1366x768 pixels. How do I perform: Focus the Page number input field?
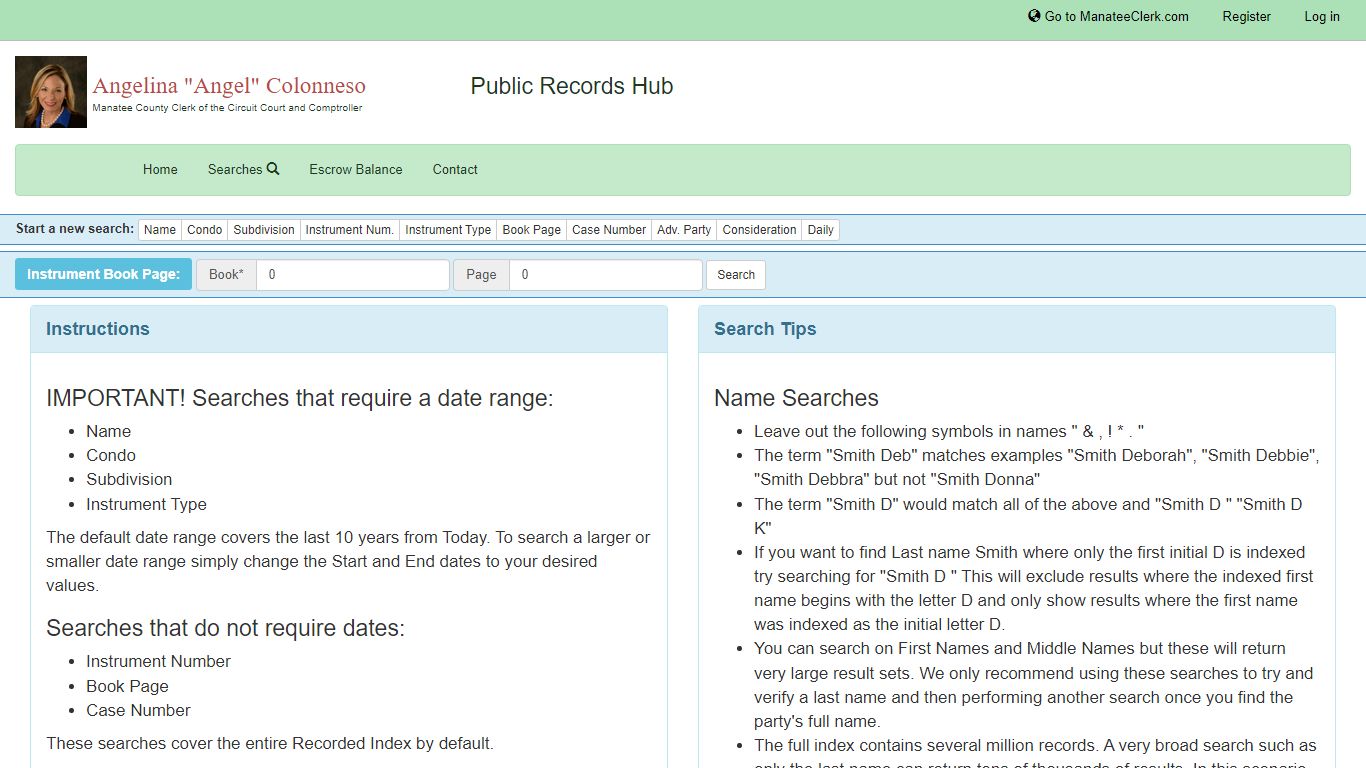pyautogui.click(x=606, y=275)
